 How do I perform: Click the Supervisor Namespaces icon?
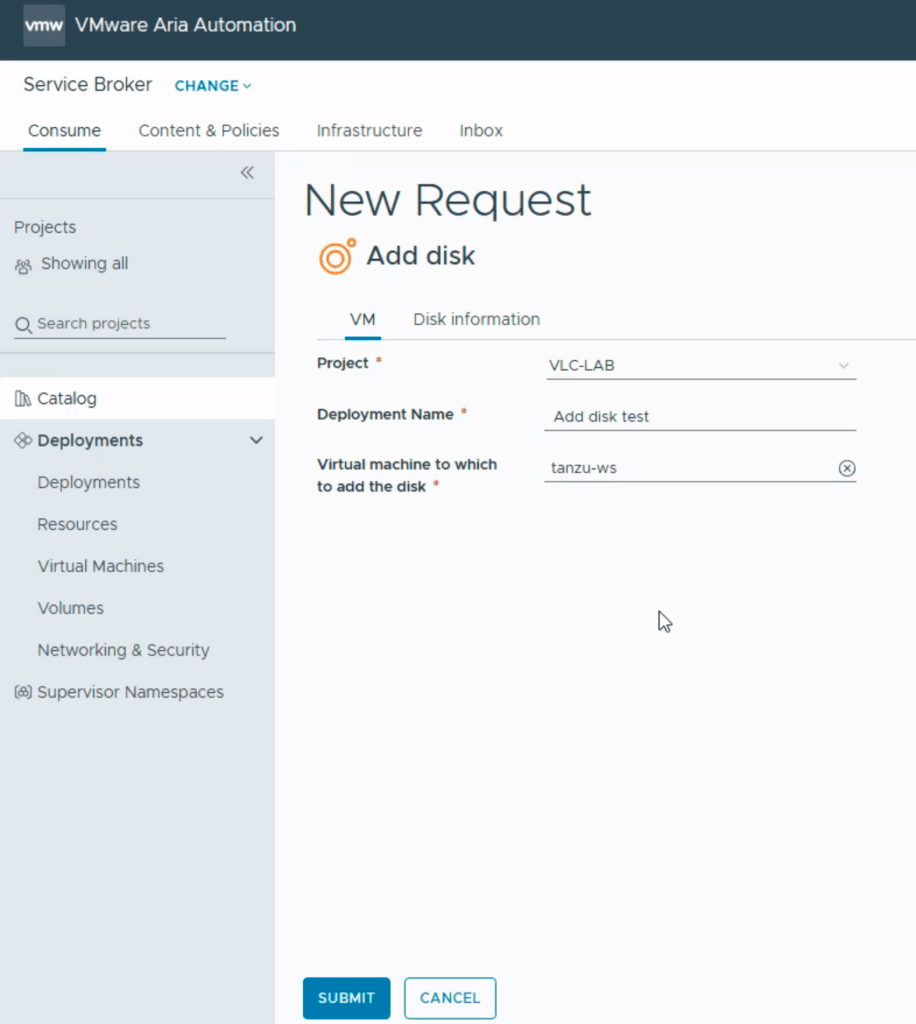(x=23, y=692)
